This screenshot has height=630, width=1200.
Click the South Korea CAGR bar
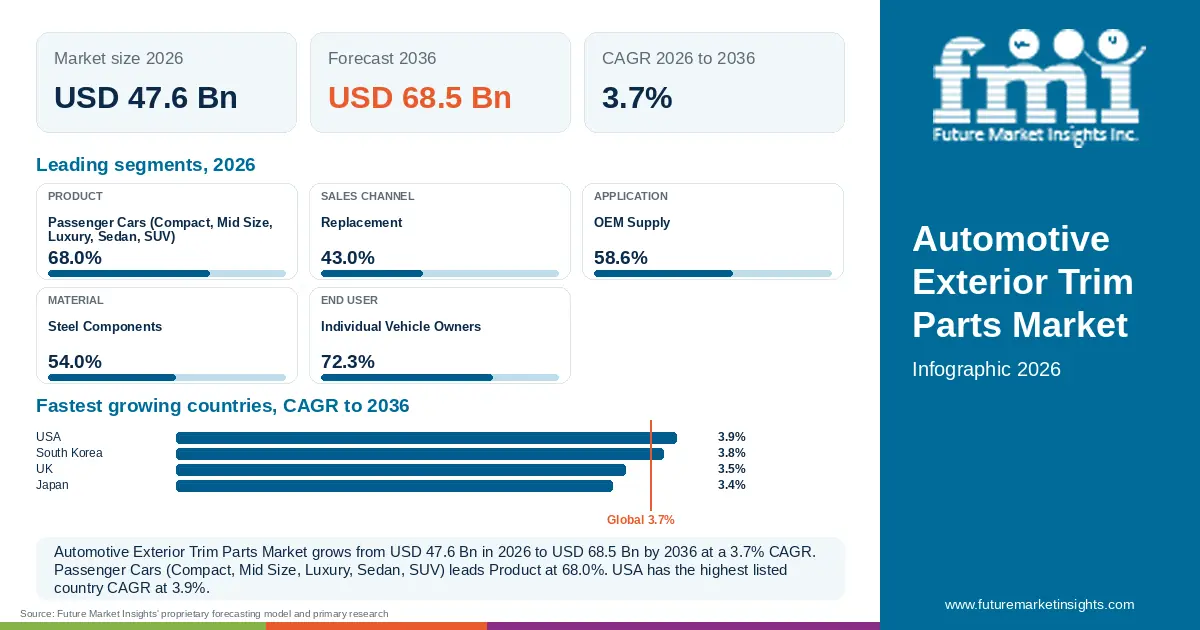420,454
